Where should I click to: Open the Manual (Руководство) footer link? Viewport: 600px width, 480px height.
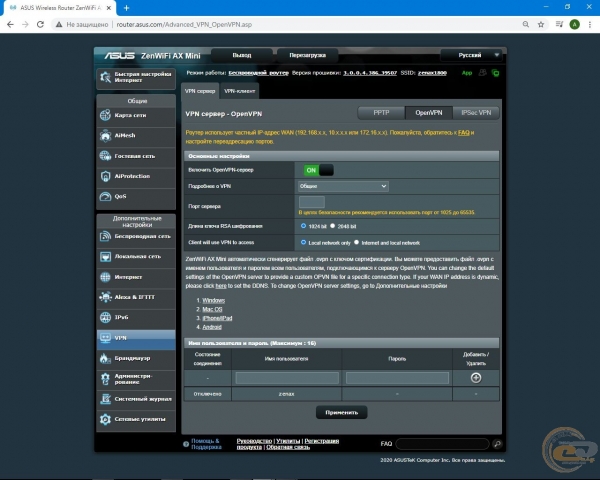(254, 441)
